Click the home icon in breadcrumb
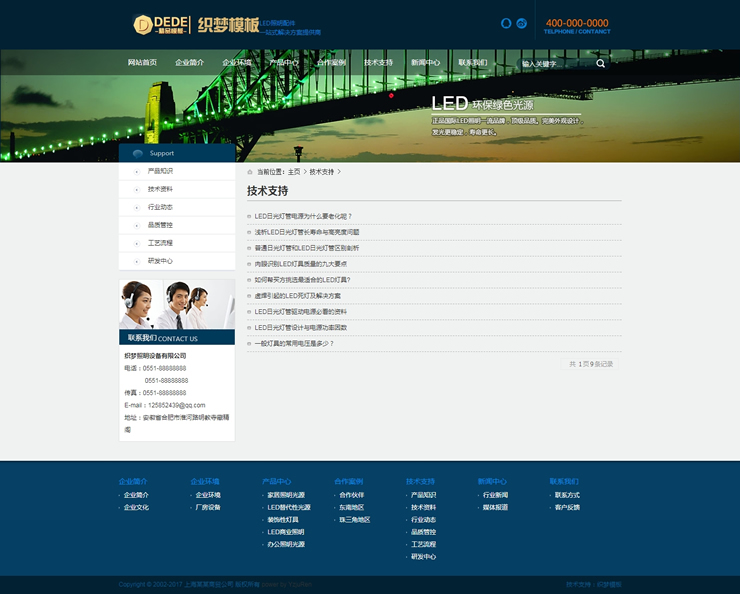 tap(250, 172)
